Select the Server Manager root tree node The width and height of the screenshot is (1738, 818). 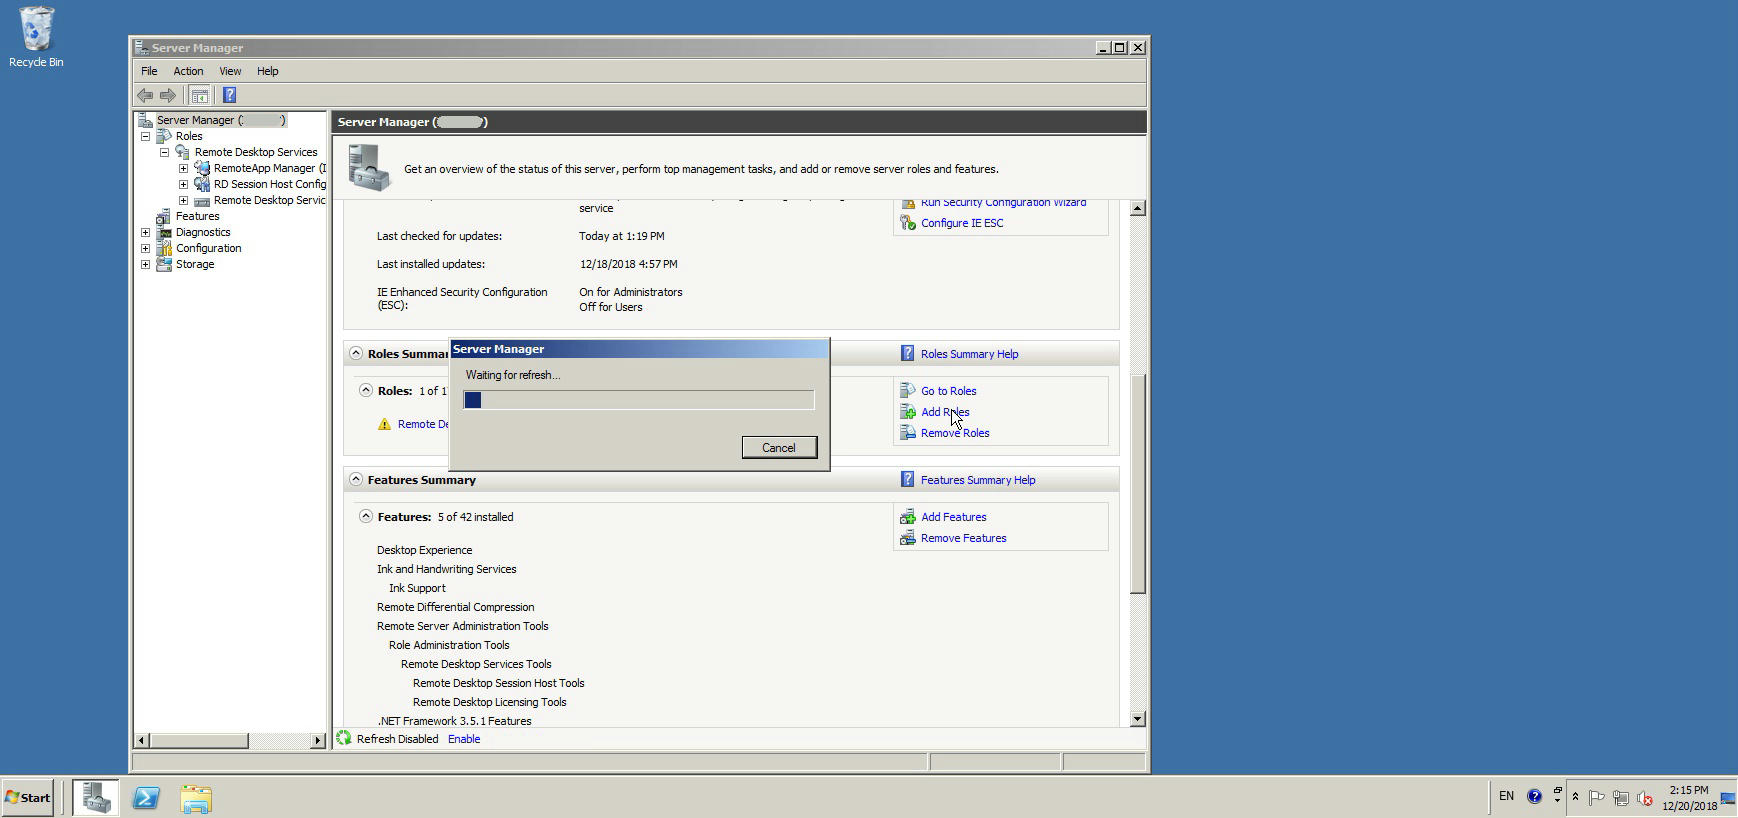pyautogui.click(x=220, y=120)
